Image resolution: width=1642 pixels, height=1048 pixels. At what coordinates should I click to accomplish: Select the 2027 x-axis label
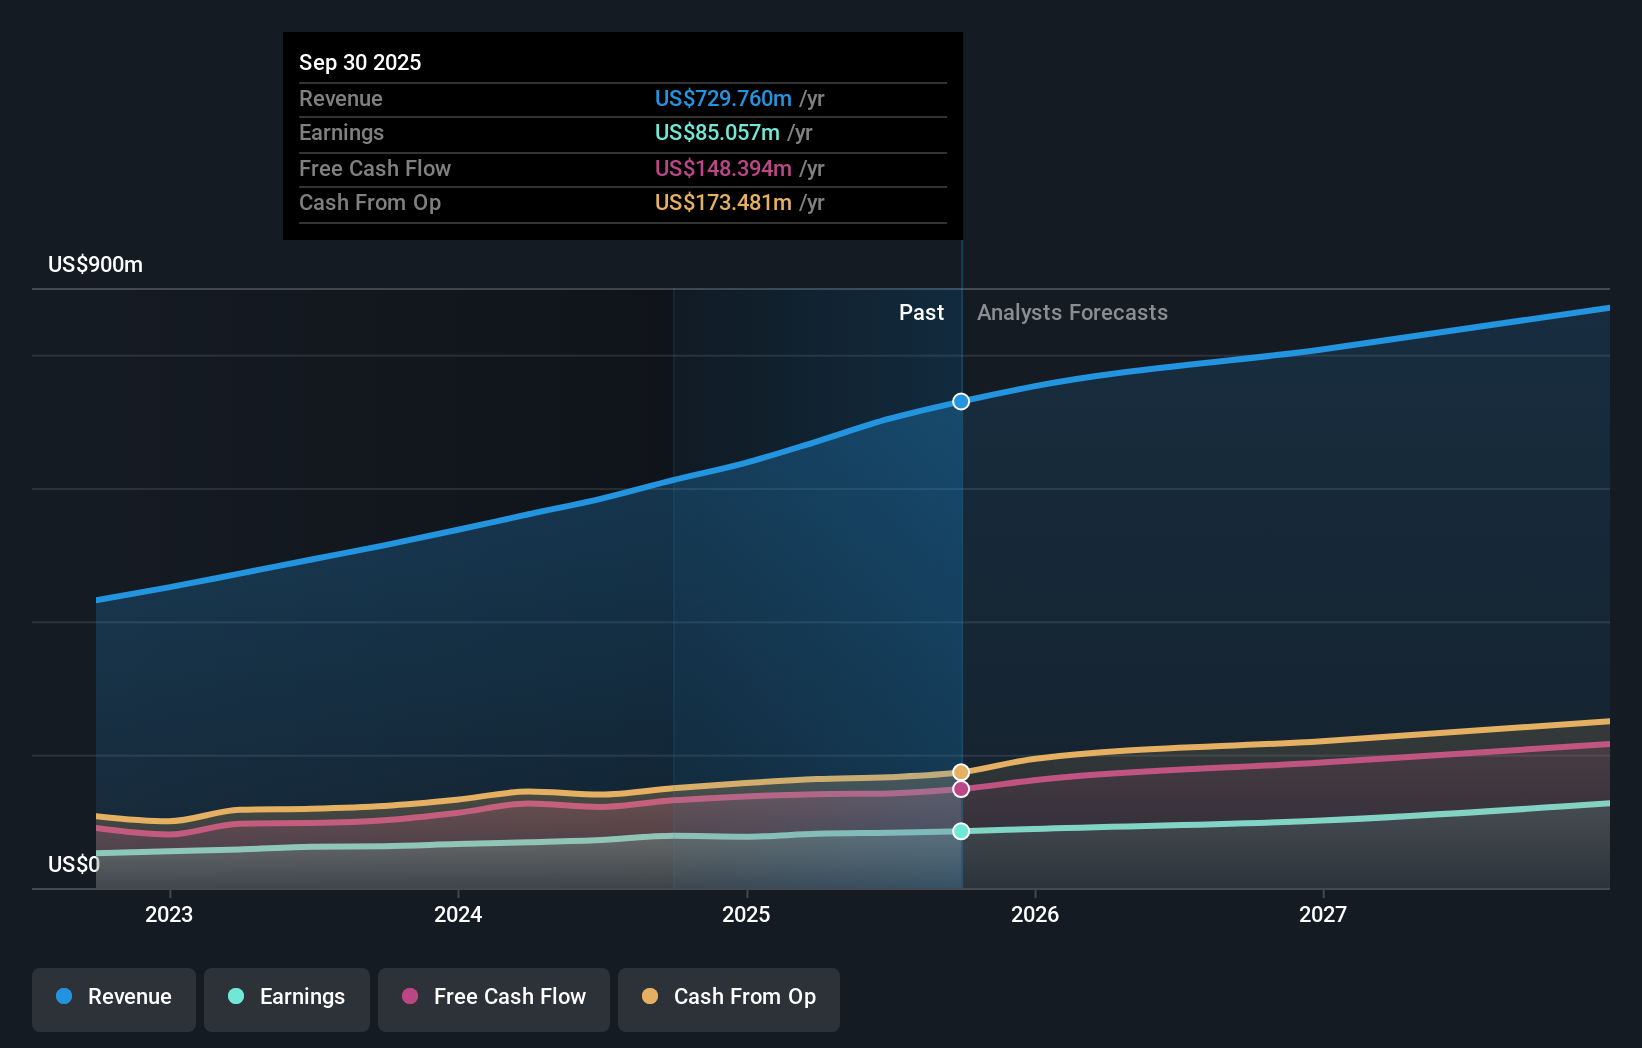click(1323, 914)
